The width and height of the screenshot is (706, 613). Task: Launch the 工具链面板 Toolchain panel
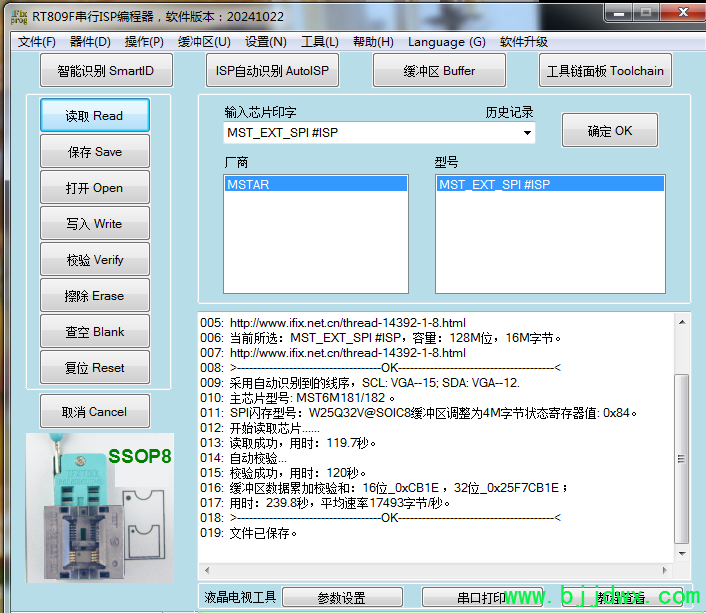605,71
